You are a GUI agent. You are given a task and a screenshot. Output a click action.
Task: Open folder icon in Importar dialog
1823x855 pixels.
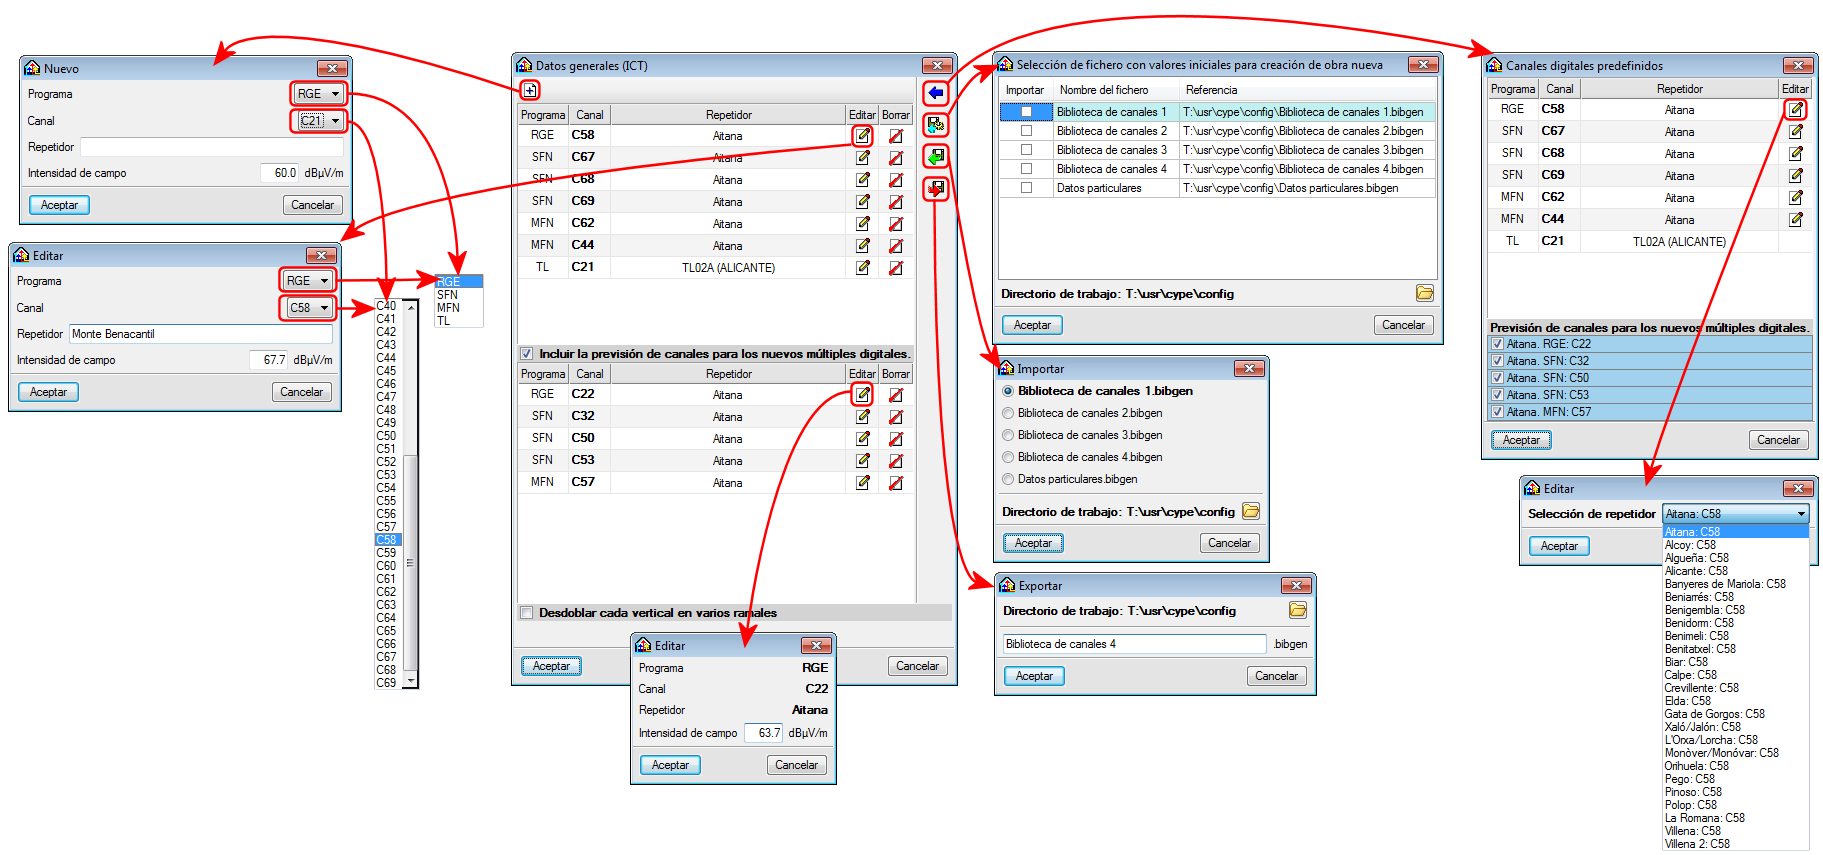tap(1251, 511)
